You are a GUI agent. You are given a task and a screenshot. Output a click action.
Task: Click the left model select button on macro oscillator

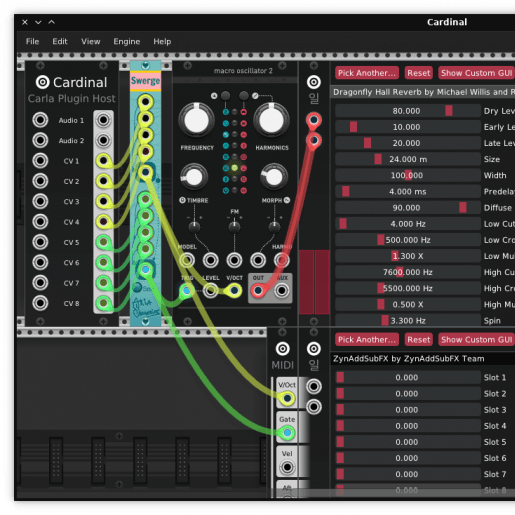click(226, 96)
